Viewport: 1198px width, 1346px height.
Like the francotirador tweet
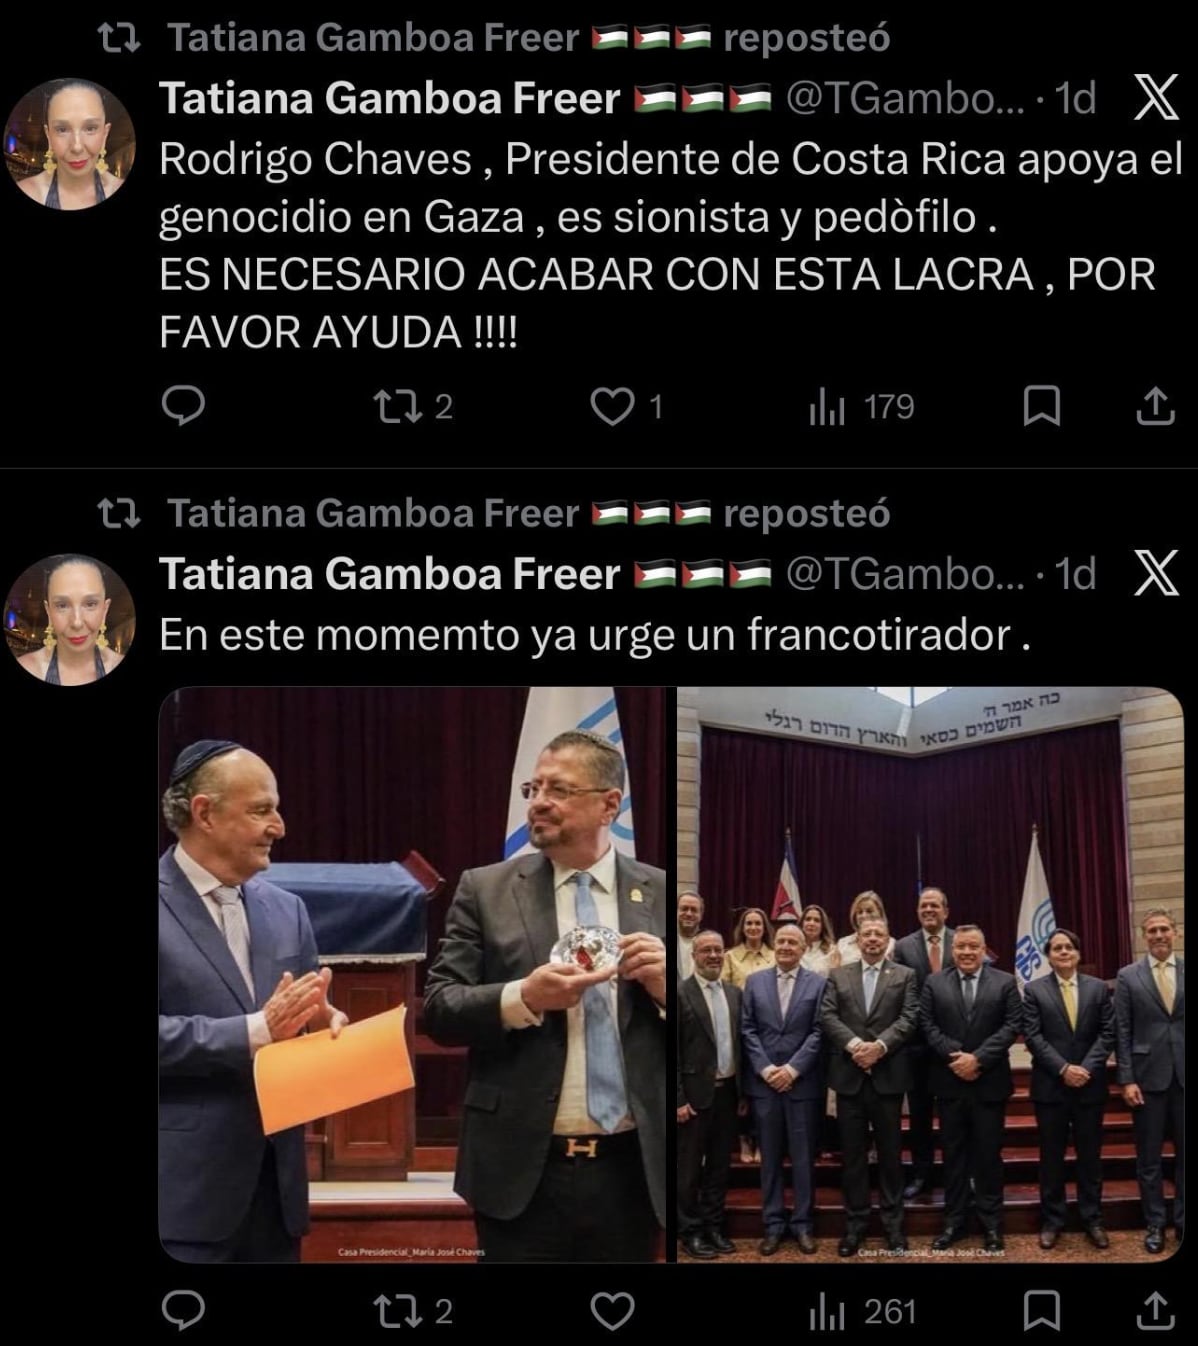tap(612, 1311)
